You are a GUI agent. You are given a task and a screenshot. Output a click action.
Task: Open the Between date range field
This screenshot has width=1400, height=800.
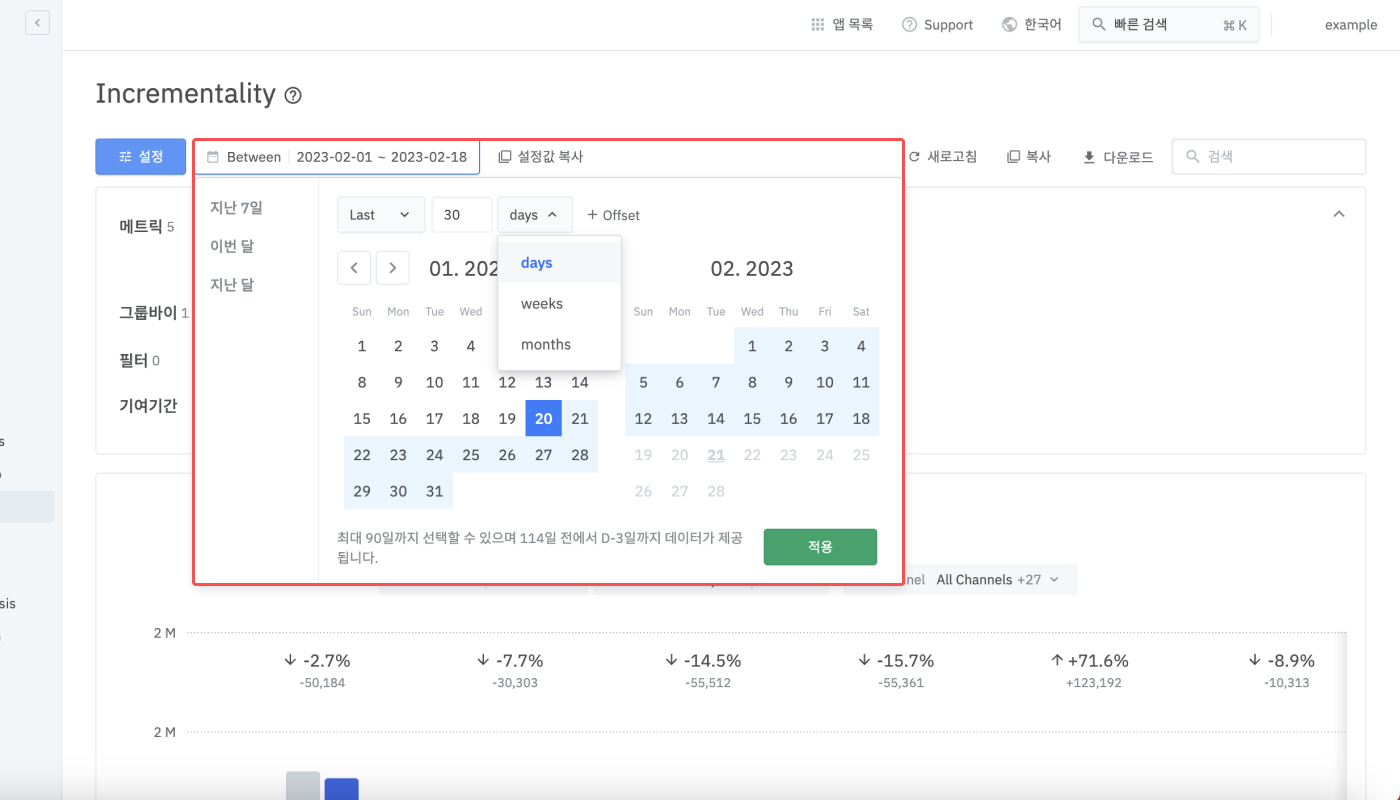tap(337, 157)
